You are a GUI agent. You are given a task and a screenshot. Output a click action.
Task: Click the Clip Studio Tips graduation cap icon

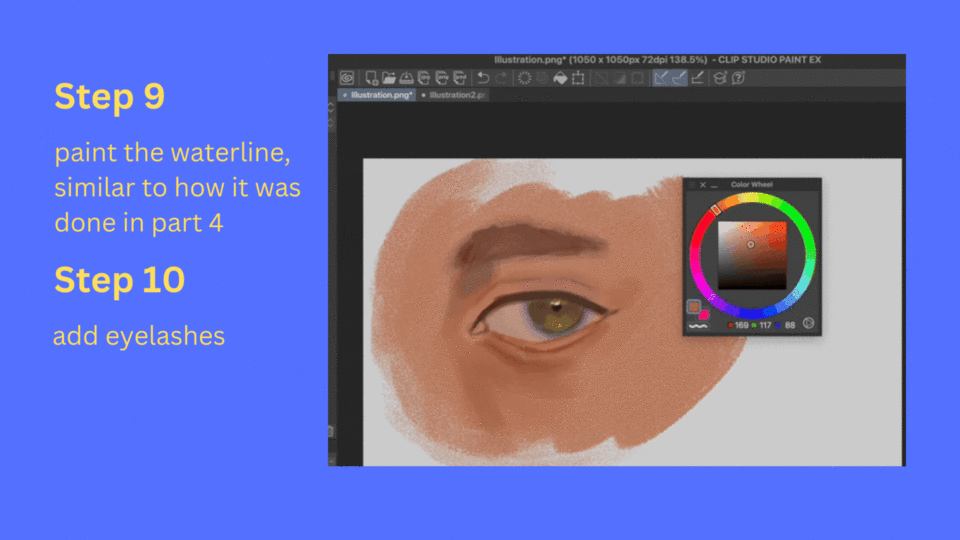(x=720, y=78)
